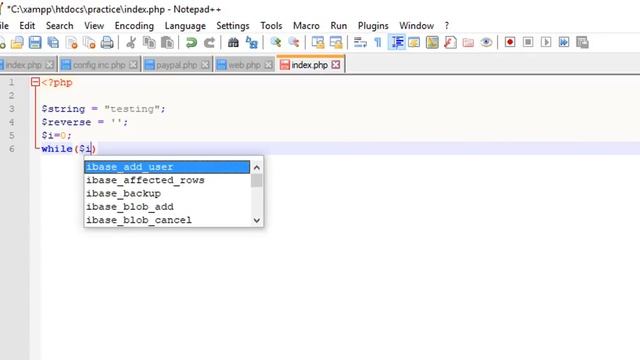Screen dimensions: 640x360
Task: Close the paypal.php tab
Action: [x=205, y=65]
